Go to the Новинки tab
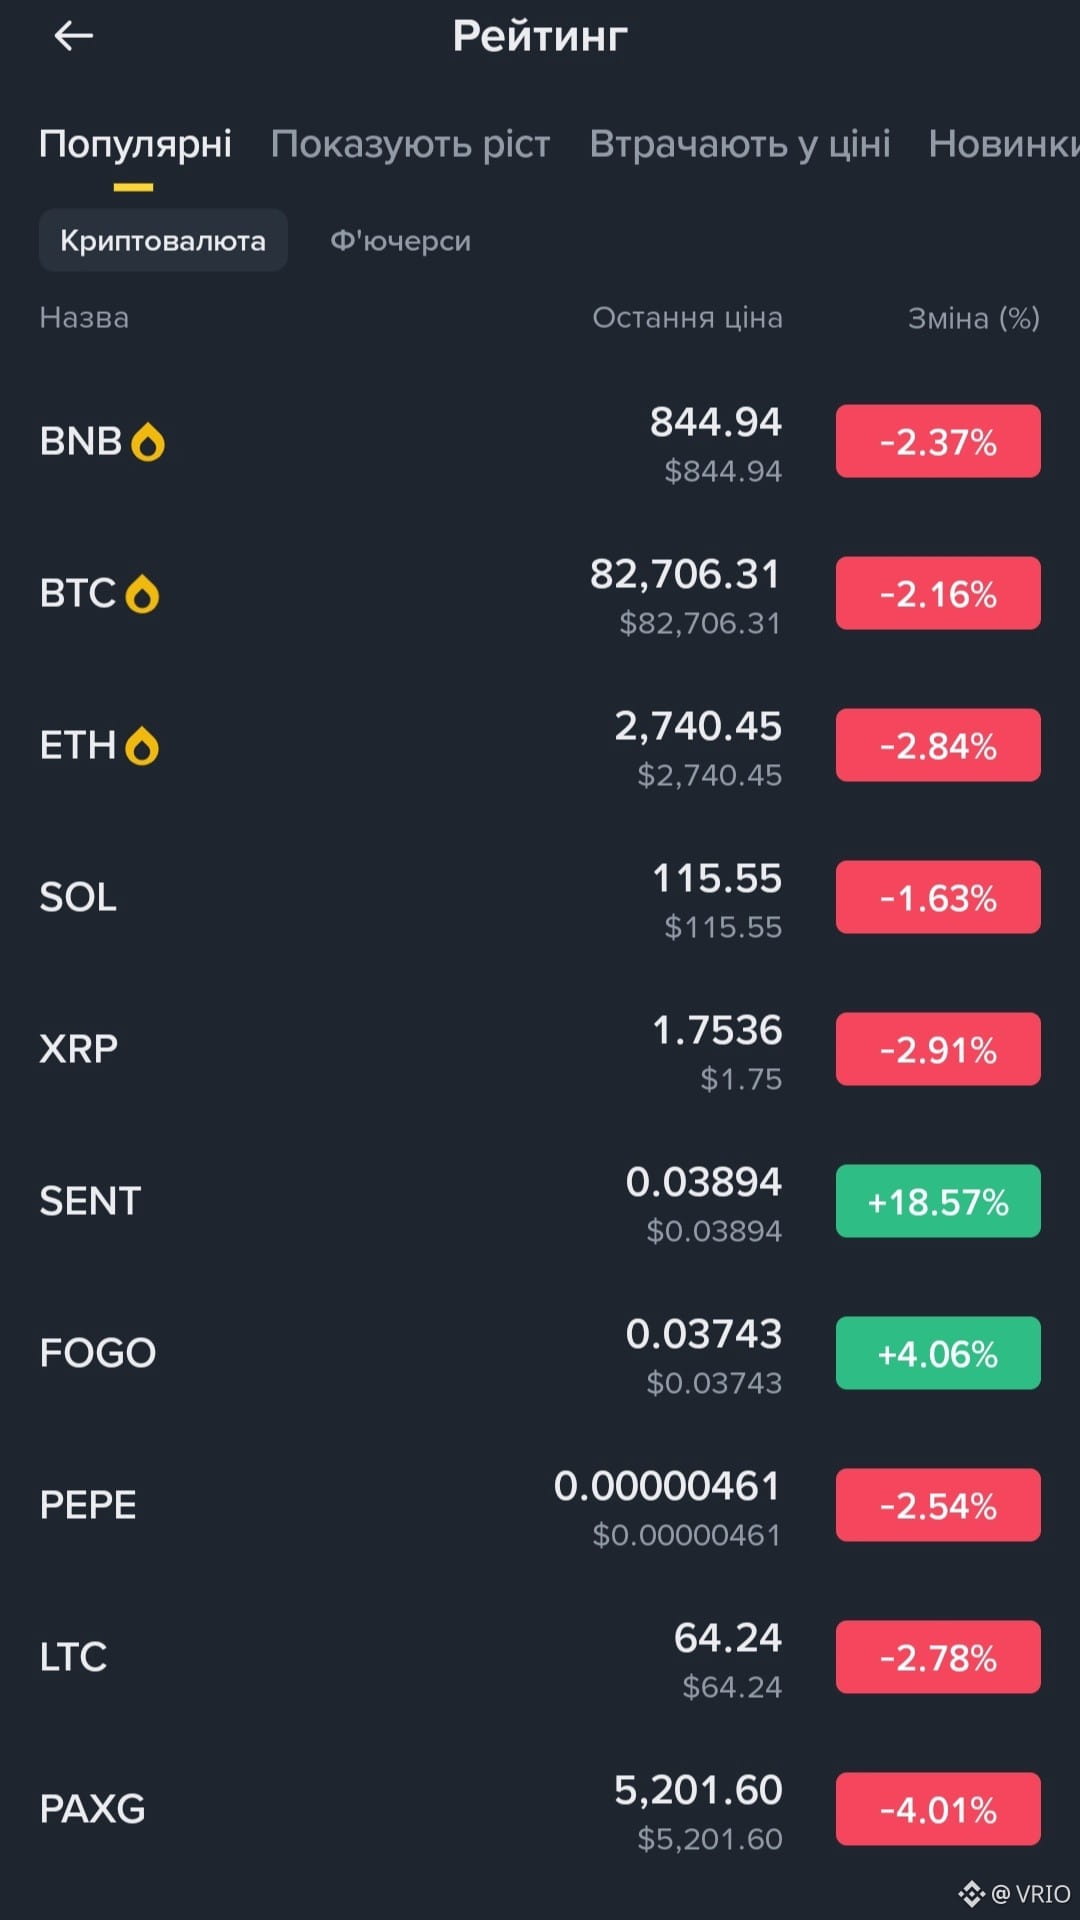The image size is (1080, 1920). coord(1002,144)
